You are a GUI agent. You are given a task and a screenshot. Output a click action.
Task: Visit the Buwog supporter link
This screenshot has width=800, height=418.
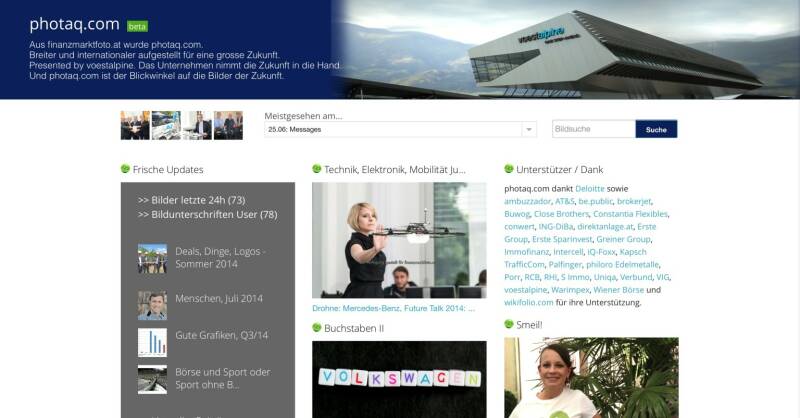[517, 214]
